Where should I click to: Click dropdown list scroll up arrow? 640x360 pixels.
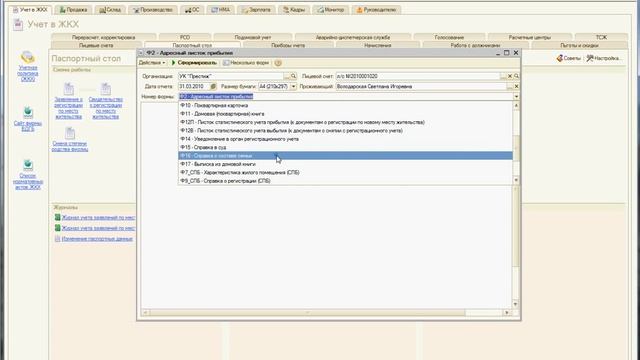(516, 105)
